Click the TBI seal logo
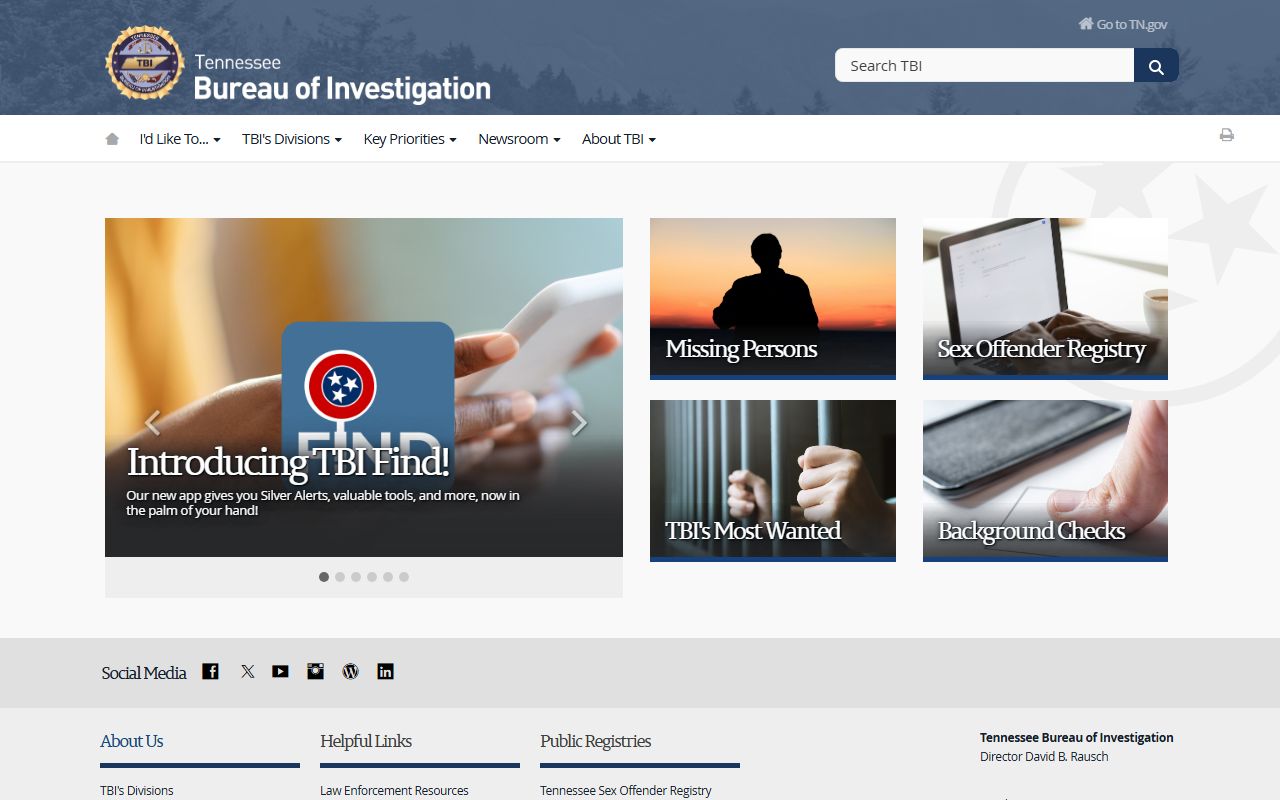Image resolution: width=1280 pixels, height=800 pixels. point(145,63)
